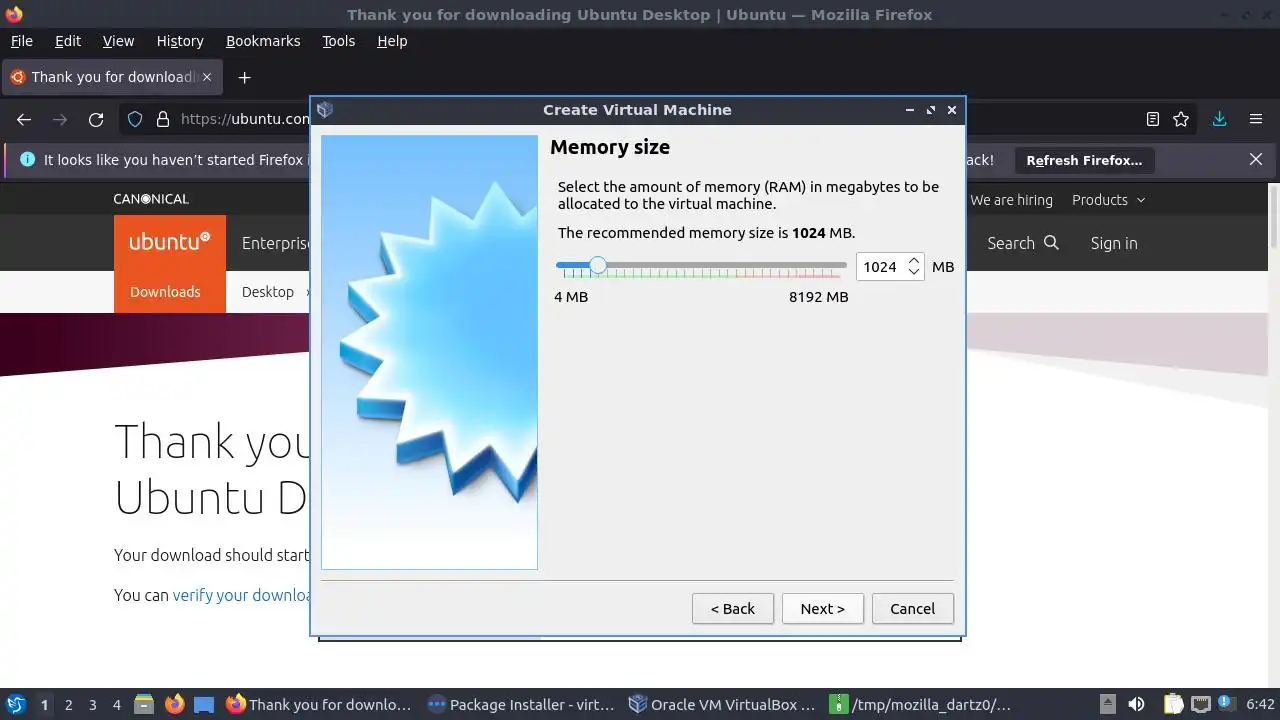Switch to workspace 3 in the taskbar

[x=92, y=705]
